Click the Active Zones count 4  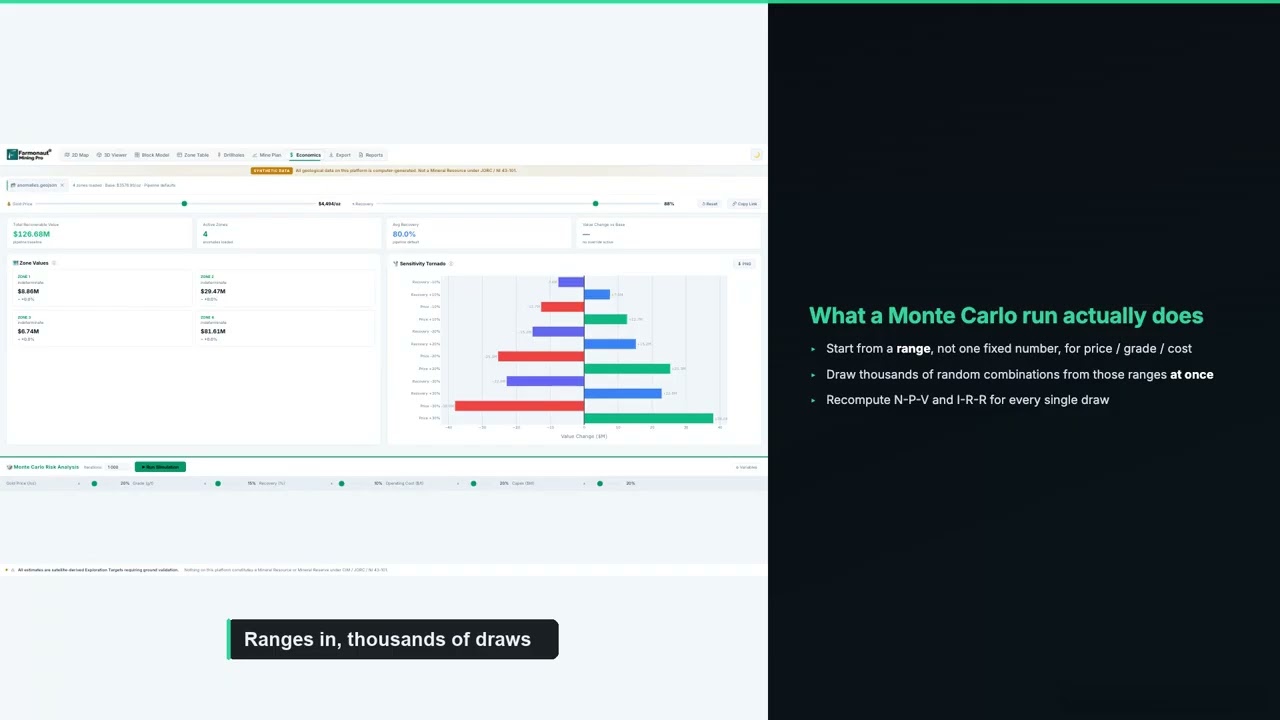pos(205,234)
